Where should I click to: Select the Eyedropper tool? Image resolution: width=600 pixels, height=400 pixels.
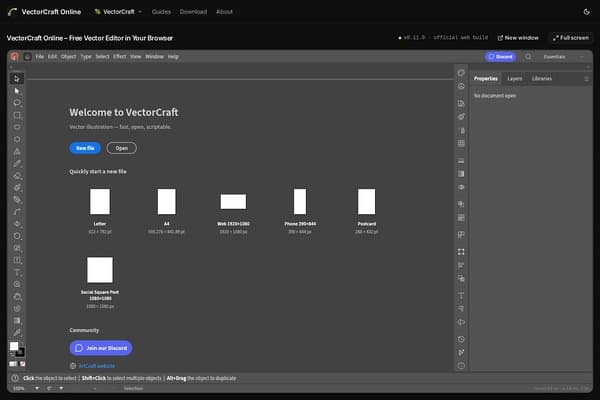click(x=17, y=333)
